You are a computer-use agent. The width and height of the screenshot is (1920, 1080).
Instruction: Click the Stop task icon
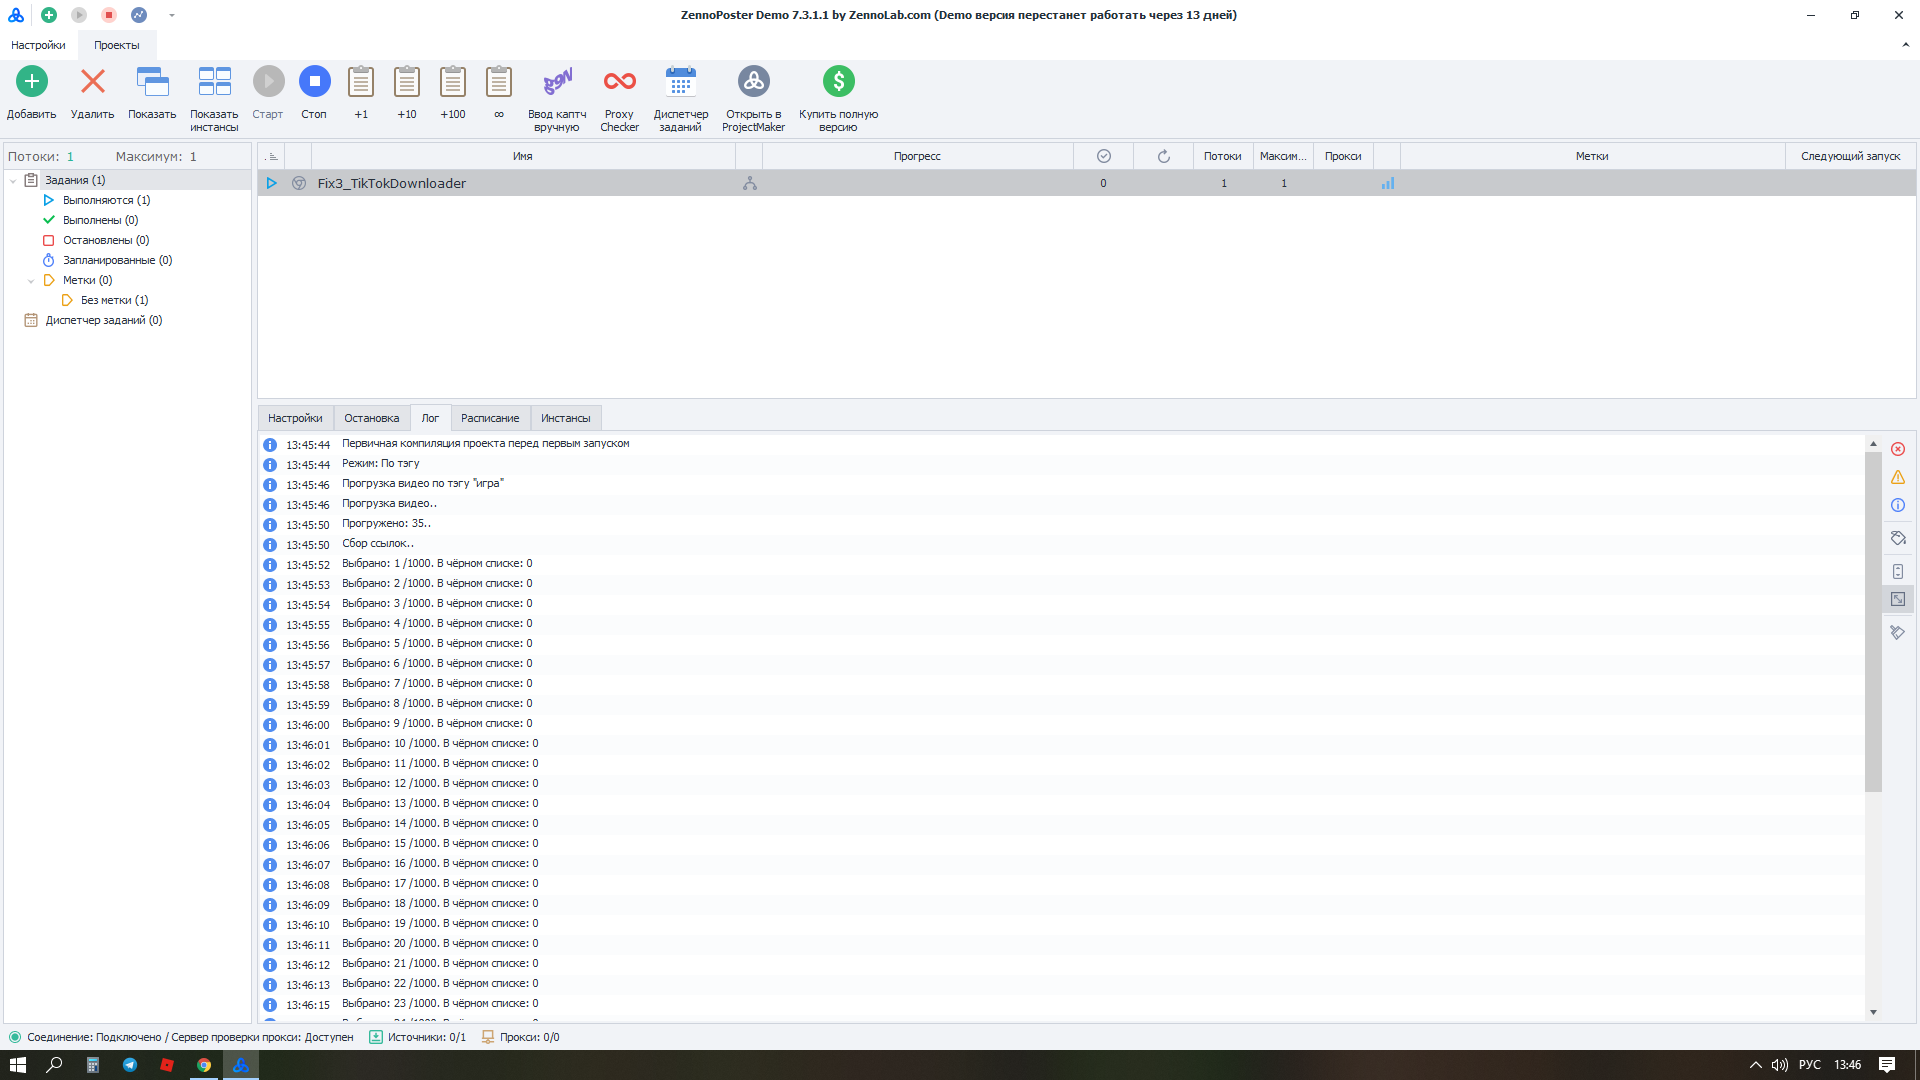(x=314, y=82)
